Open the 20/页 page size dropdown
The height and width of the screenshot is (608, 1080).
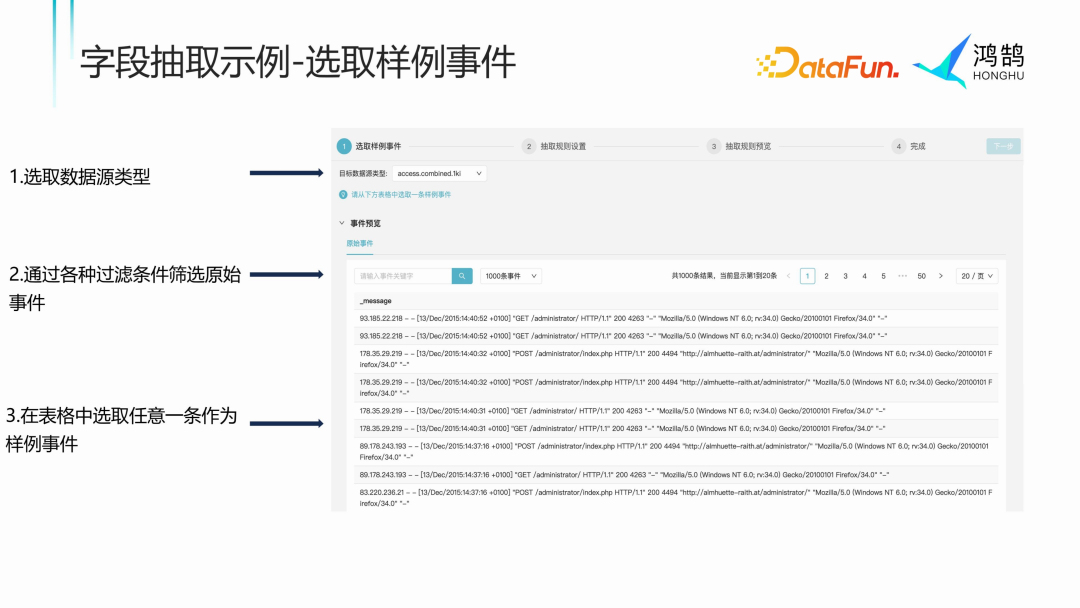coord(975,275)
